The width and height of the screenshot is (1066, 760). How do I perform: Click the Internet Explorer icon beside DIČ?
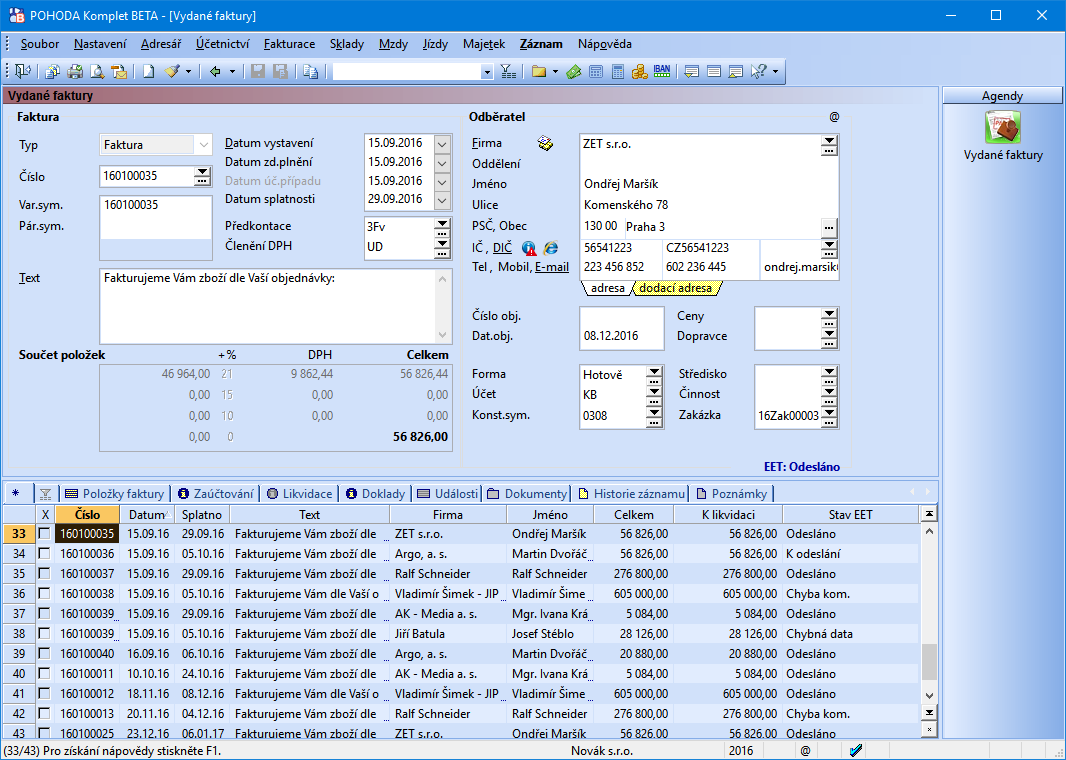pos(551,248)
